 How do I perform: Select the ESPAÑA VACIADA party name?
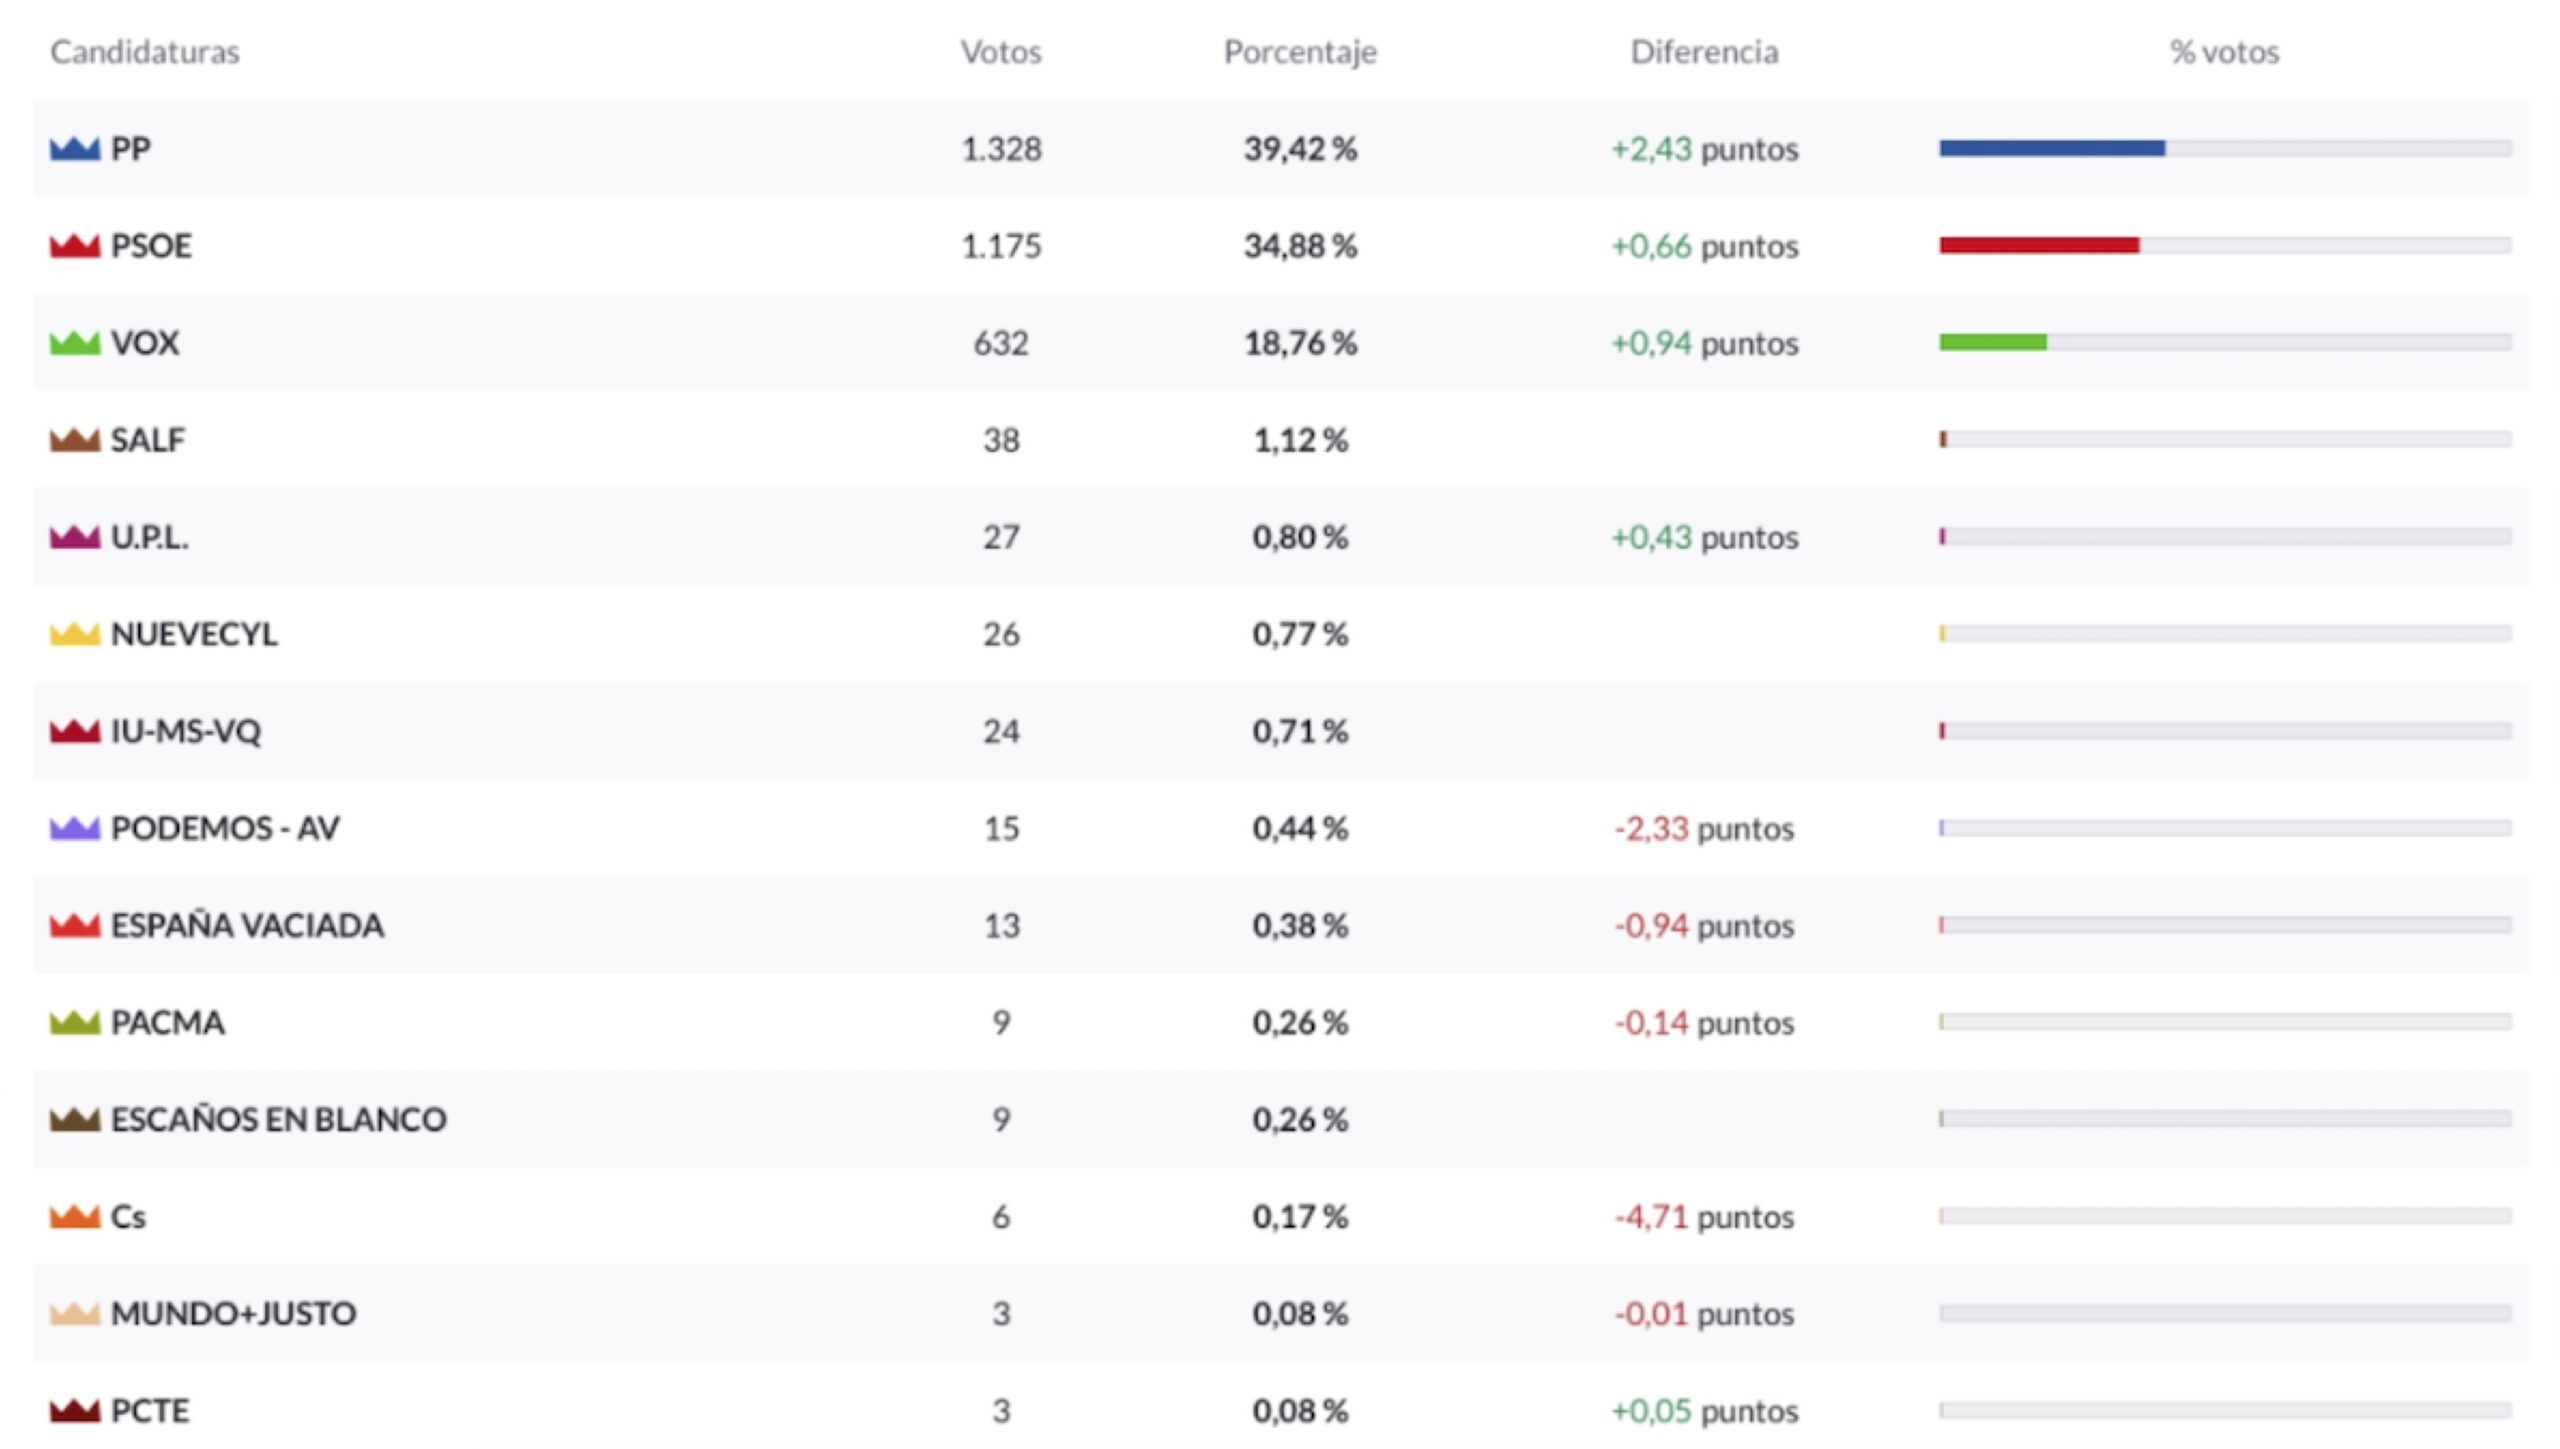coord(247,926)
